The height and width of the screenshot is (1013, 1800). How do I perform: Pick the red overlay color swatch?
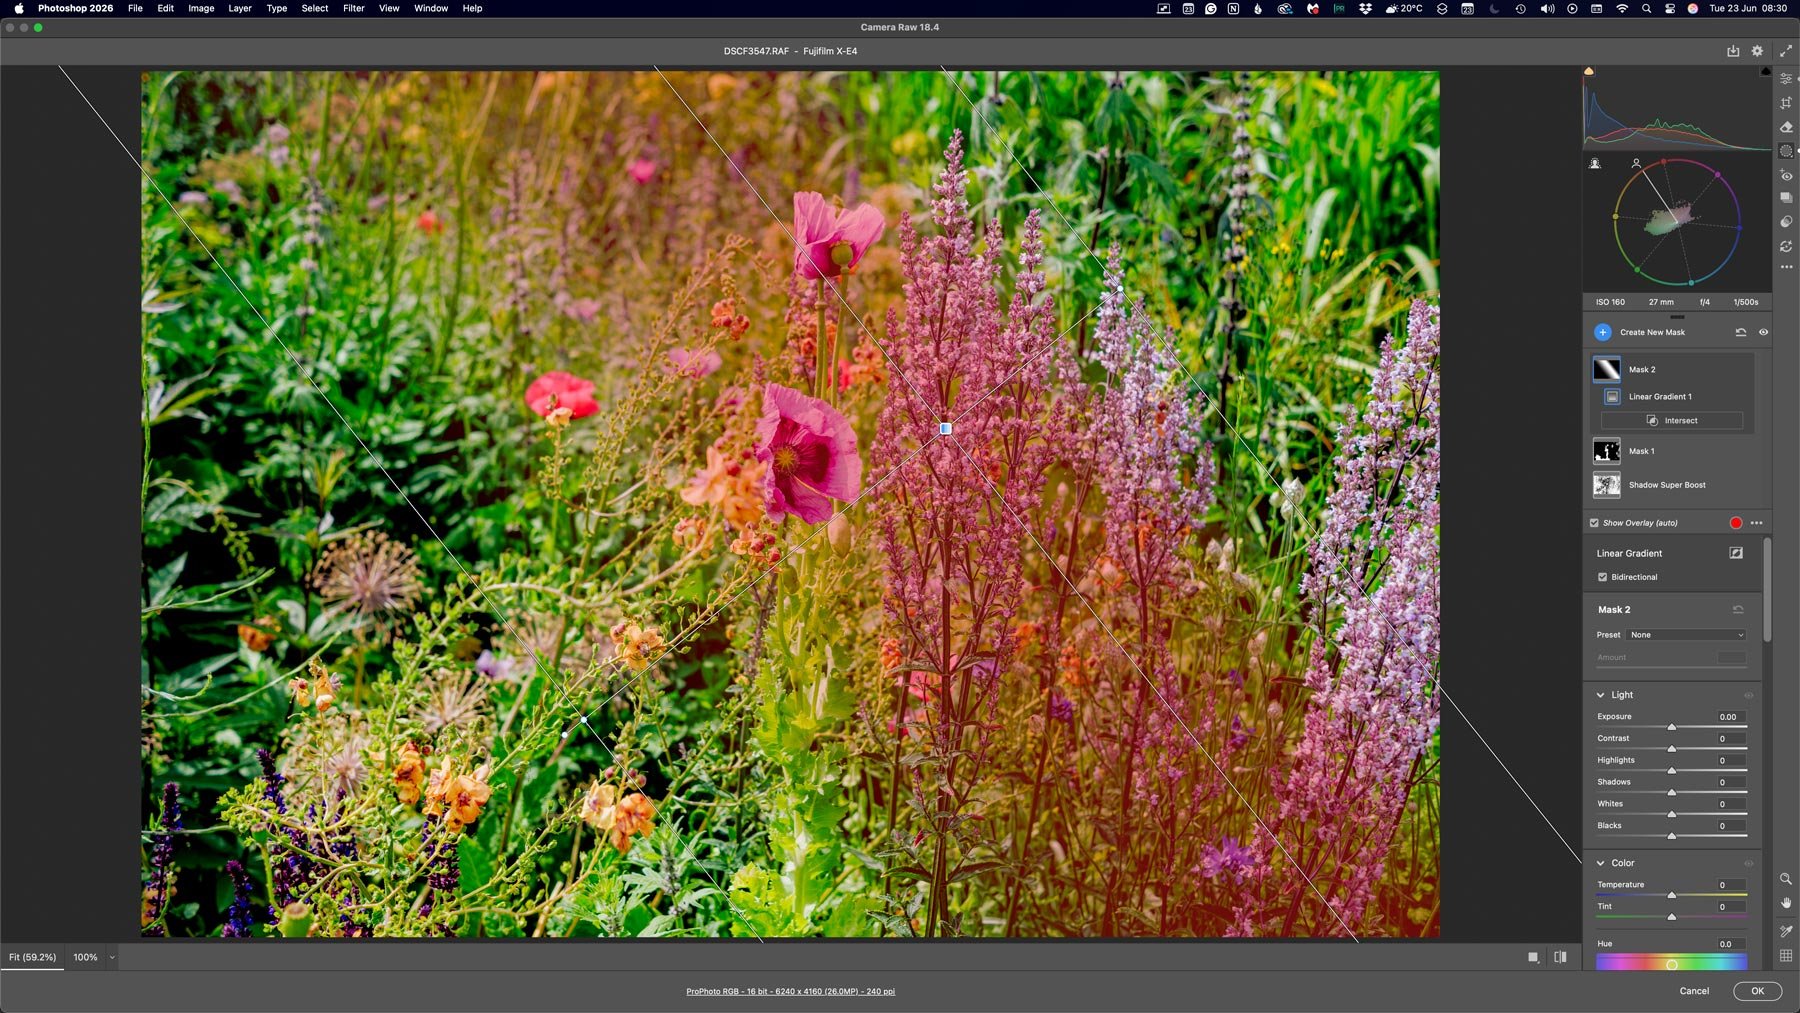pyautogui.click(x=1736, y=523)
